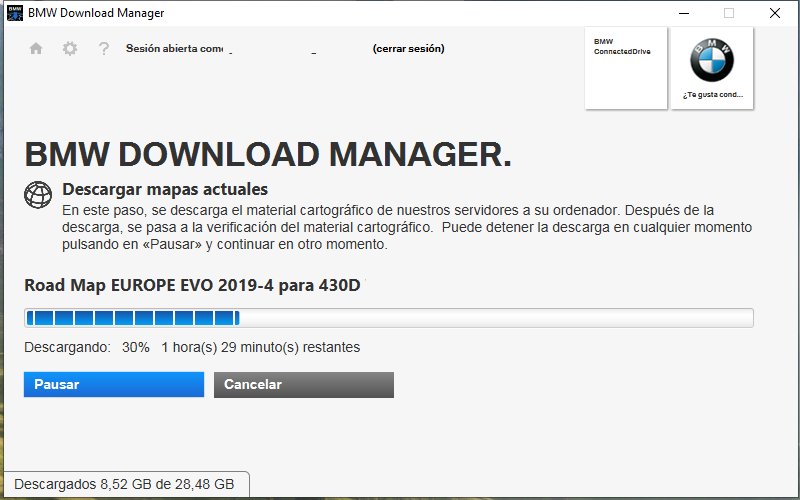Viewport: 800px width, 500px height.
Task: Click the Sesión abierta como label
Action: point(174,48)
